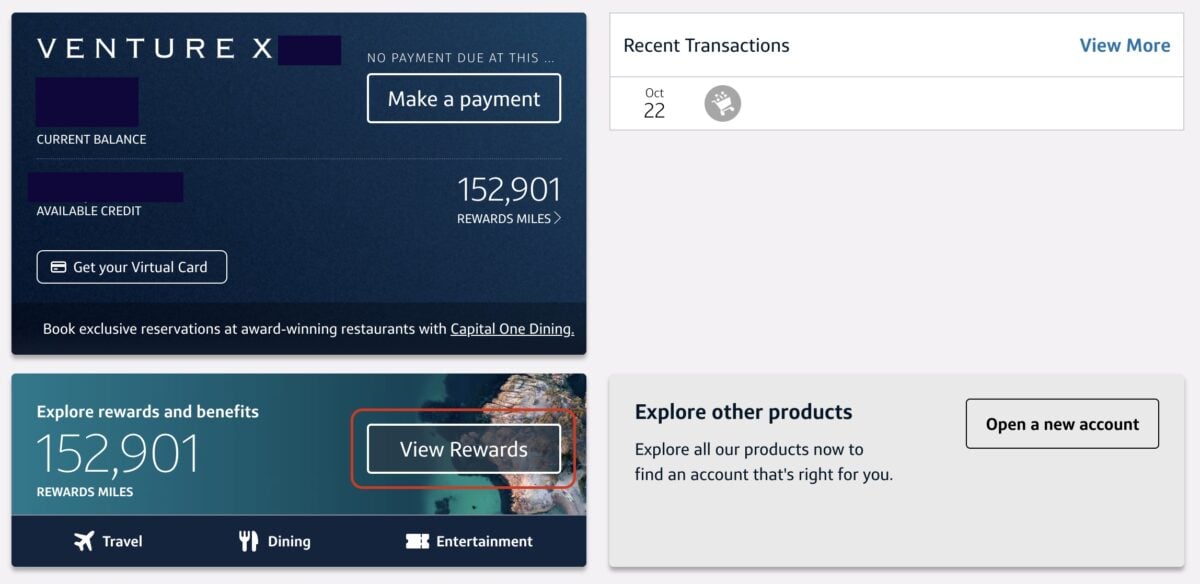The width and height of the screenshot is (1200, 584).
Task: Follow the Capital One Dining link
Action: click(x=512, y=328)
